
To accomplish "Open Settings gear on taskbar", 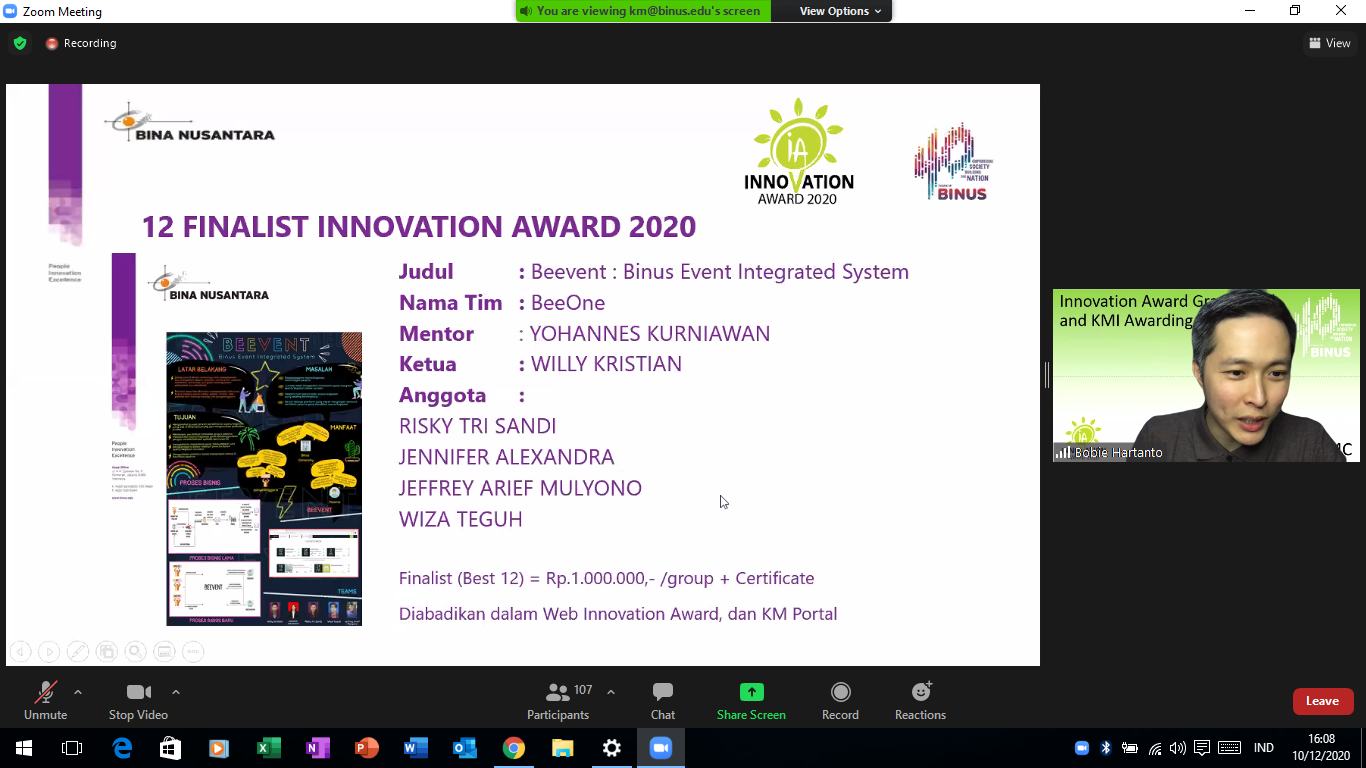I will click(x=612, y=748).
